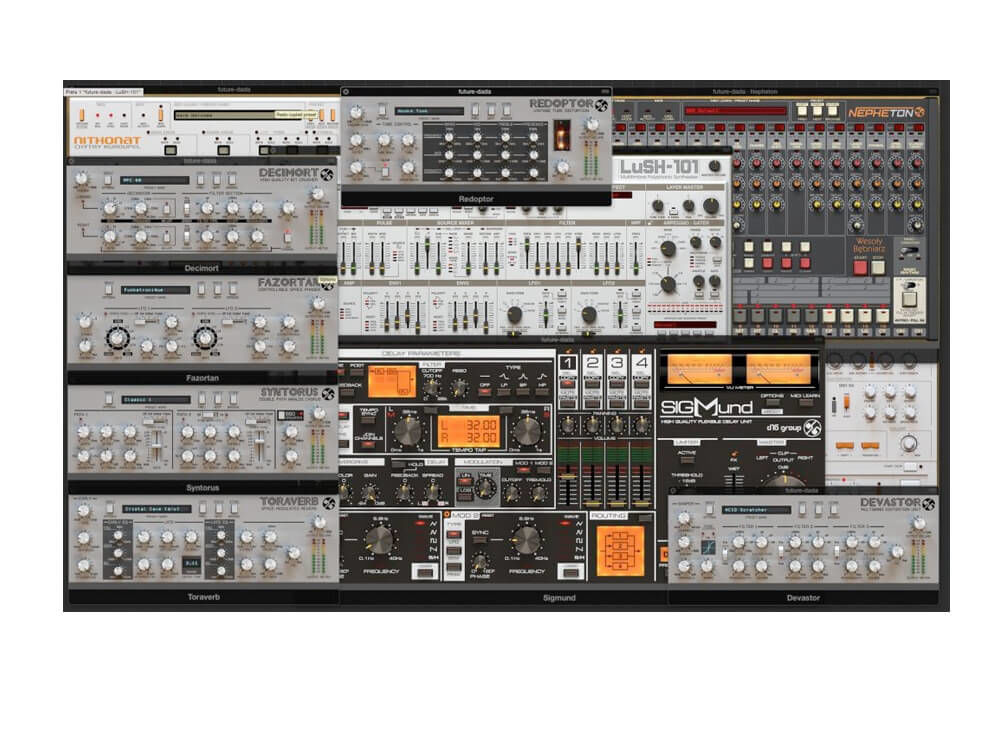Click the round emblem beside the Nepheton name
Screen dimensions: 1000x750
[x=920, y=112]
